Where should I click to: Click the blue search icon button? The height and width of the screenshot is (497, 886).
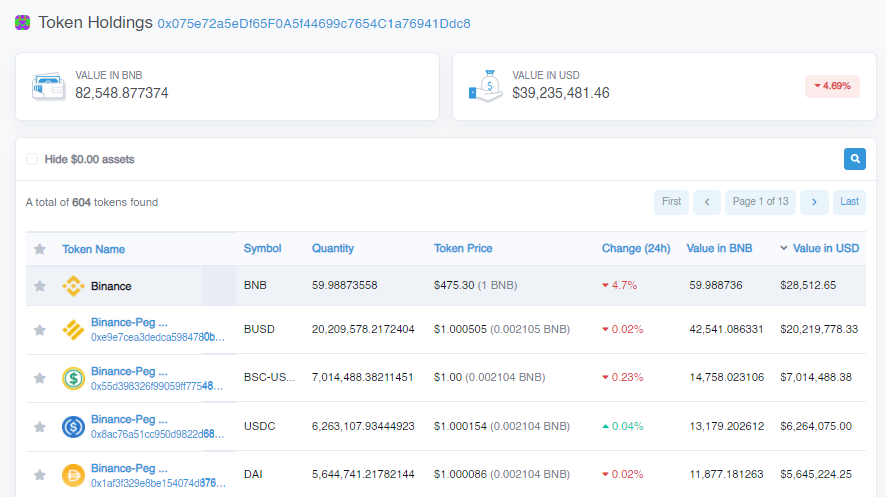pos(854,159)
